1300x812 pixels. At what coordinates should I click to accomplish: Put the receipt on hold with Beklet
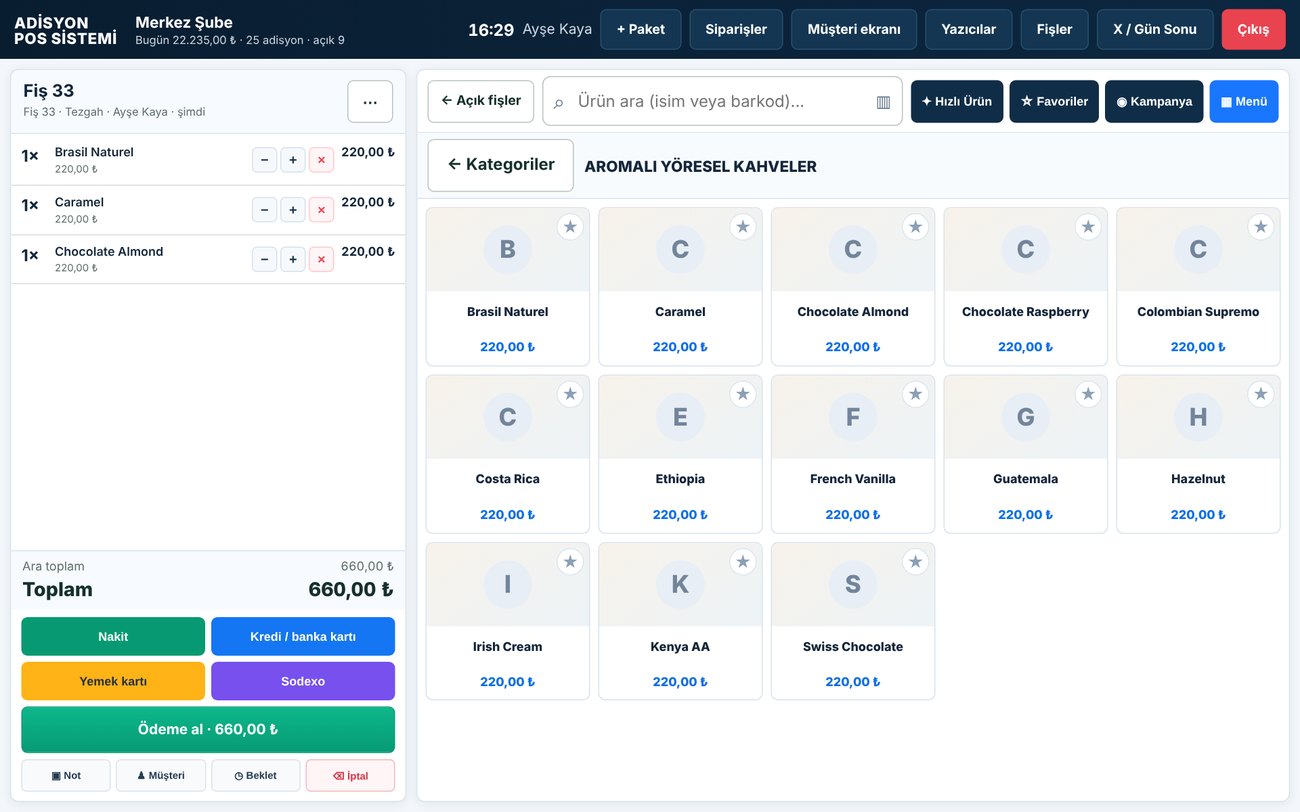(256, 776)
